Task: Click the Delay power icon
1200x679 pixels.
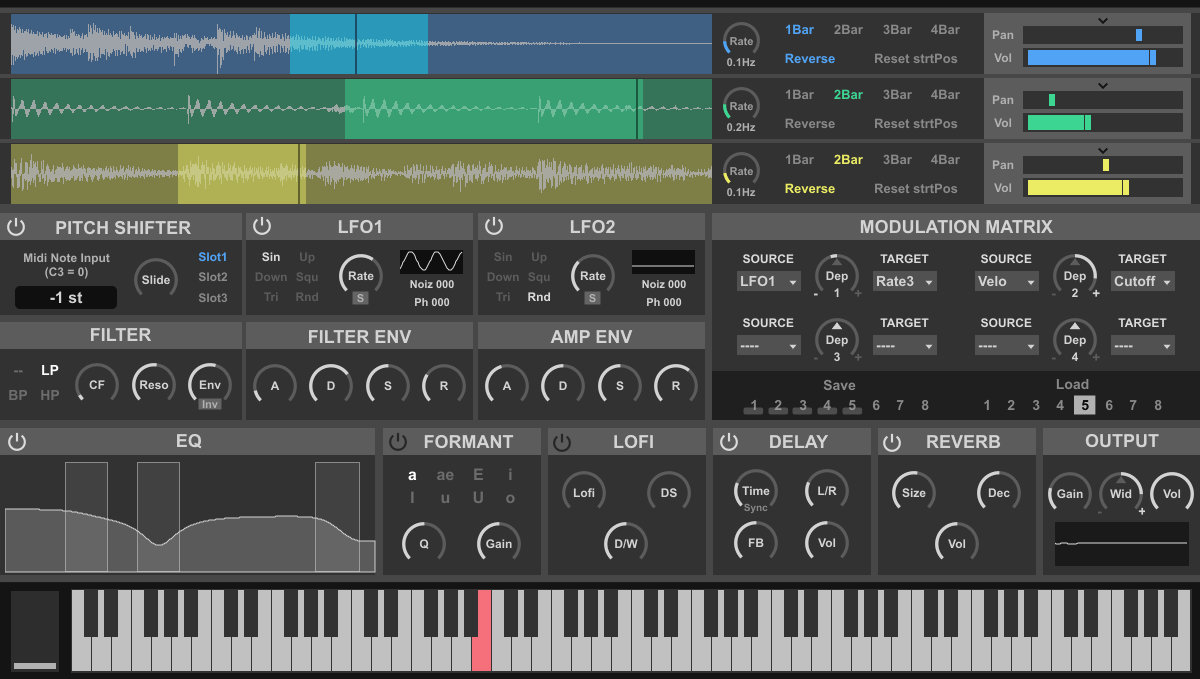Action: click(729, 442)
